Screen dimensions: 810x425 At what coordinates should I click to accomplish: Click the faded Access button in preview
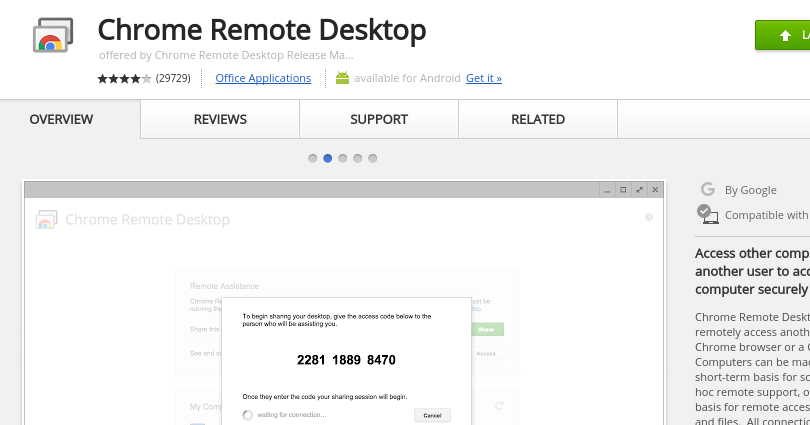[487, 354]
